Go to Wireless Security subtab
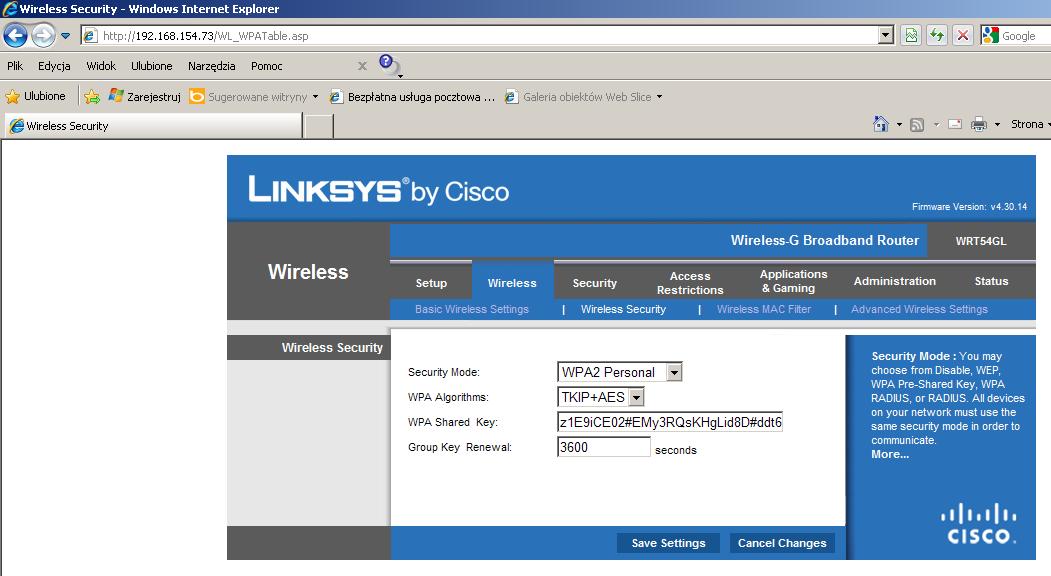This screenshot has height=576, width=1051. 623,309
